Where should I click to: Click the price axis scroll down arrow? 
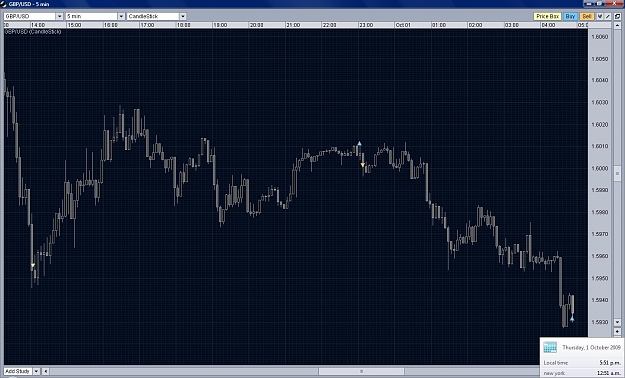(x=617, y=322)
